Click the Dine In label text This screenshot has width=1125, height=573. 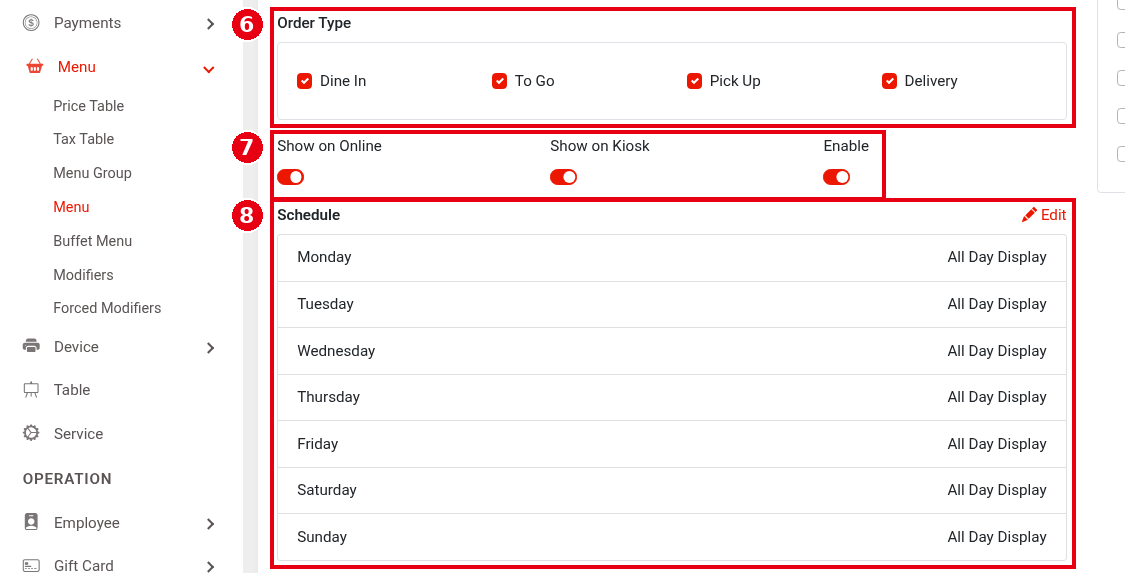click(x=343, y=81)
